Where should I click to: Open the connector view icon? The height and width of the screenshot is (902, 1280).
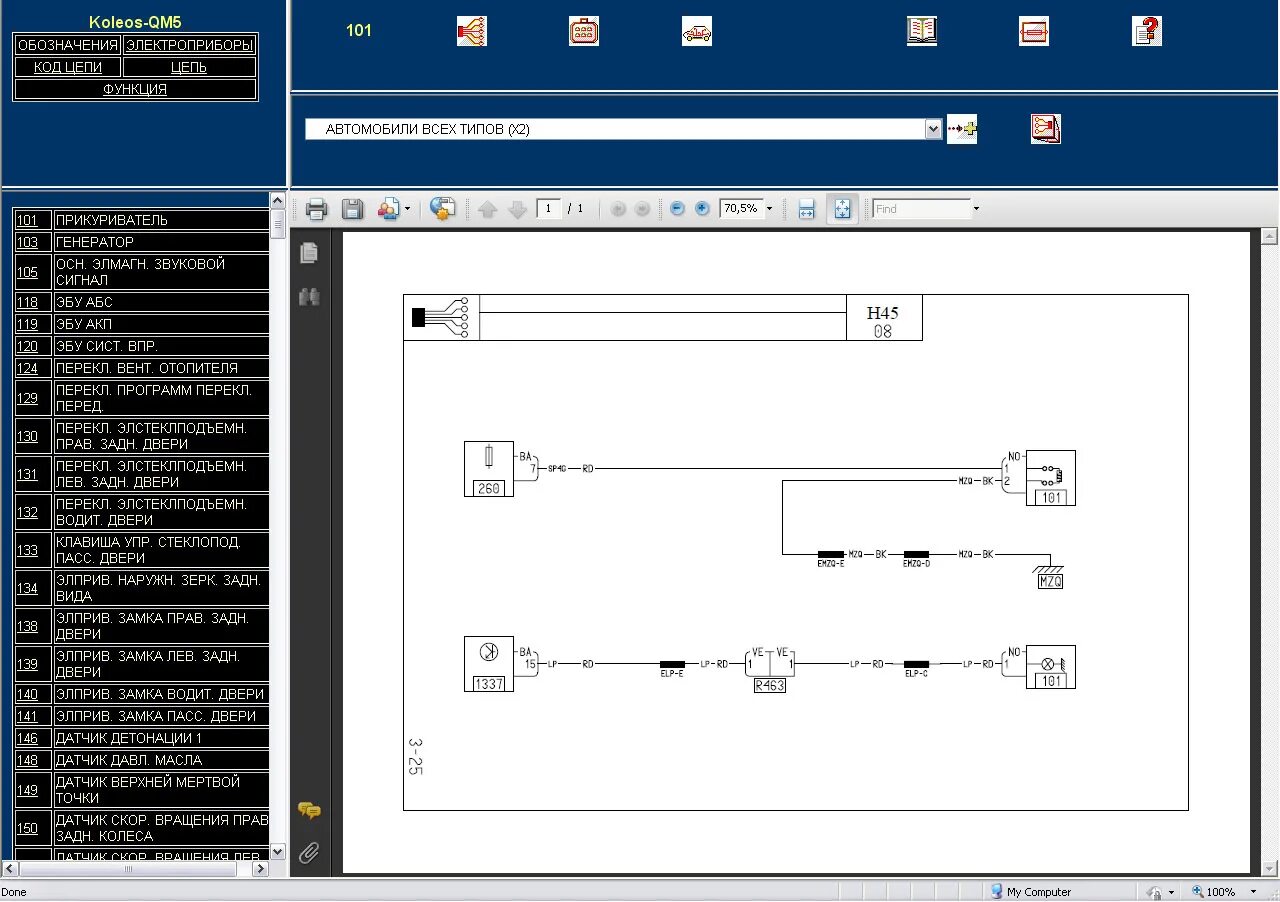click(x=584, y=31)
